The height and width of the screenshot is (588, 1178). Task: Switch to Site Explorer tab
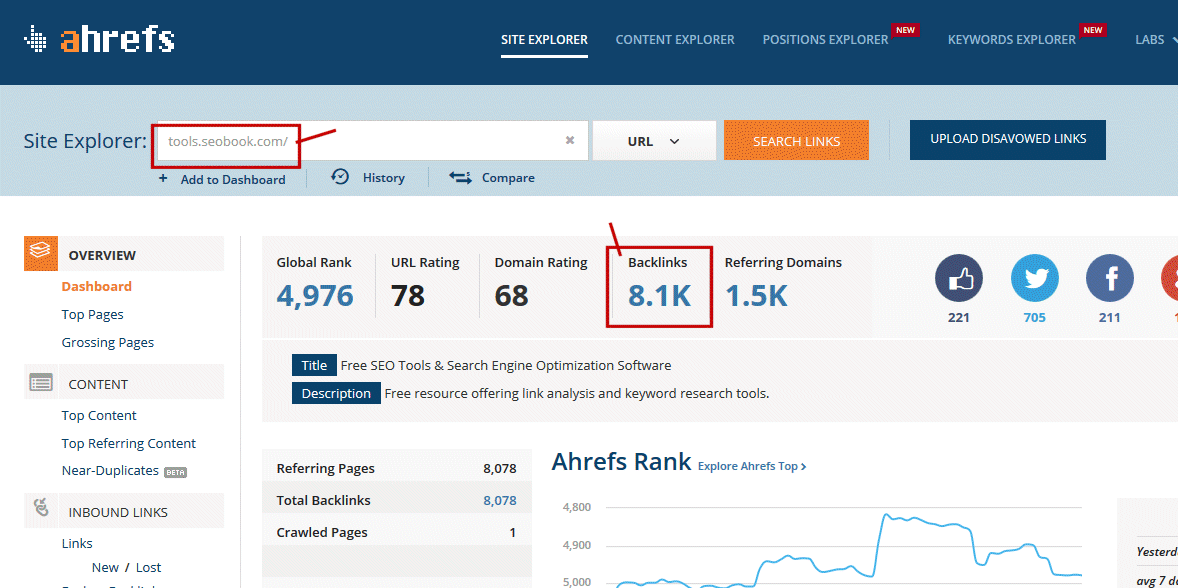545,40
